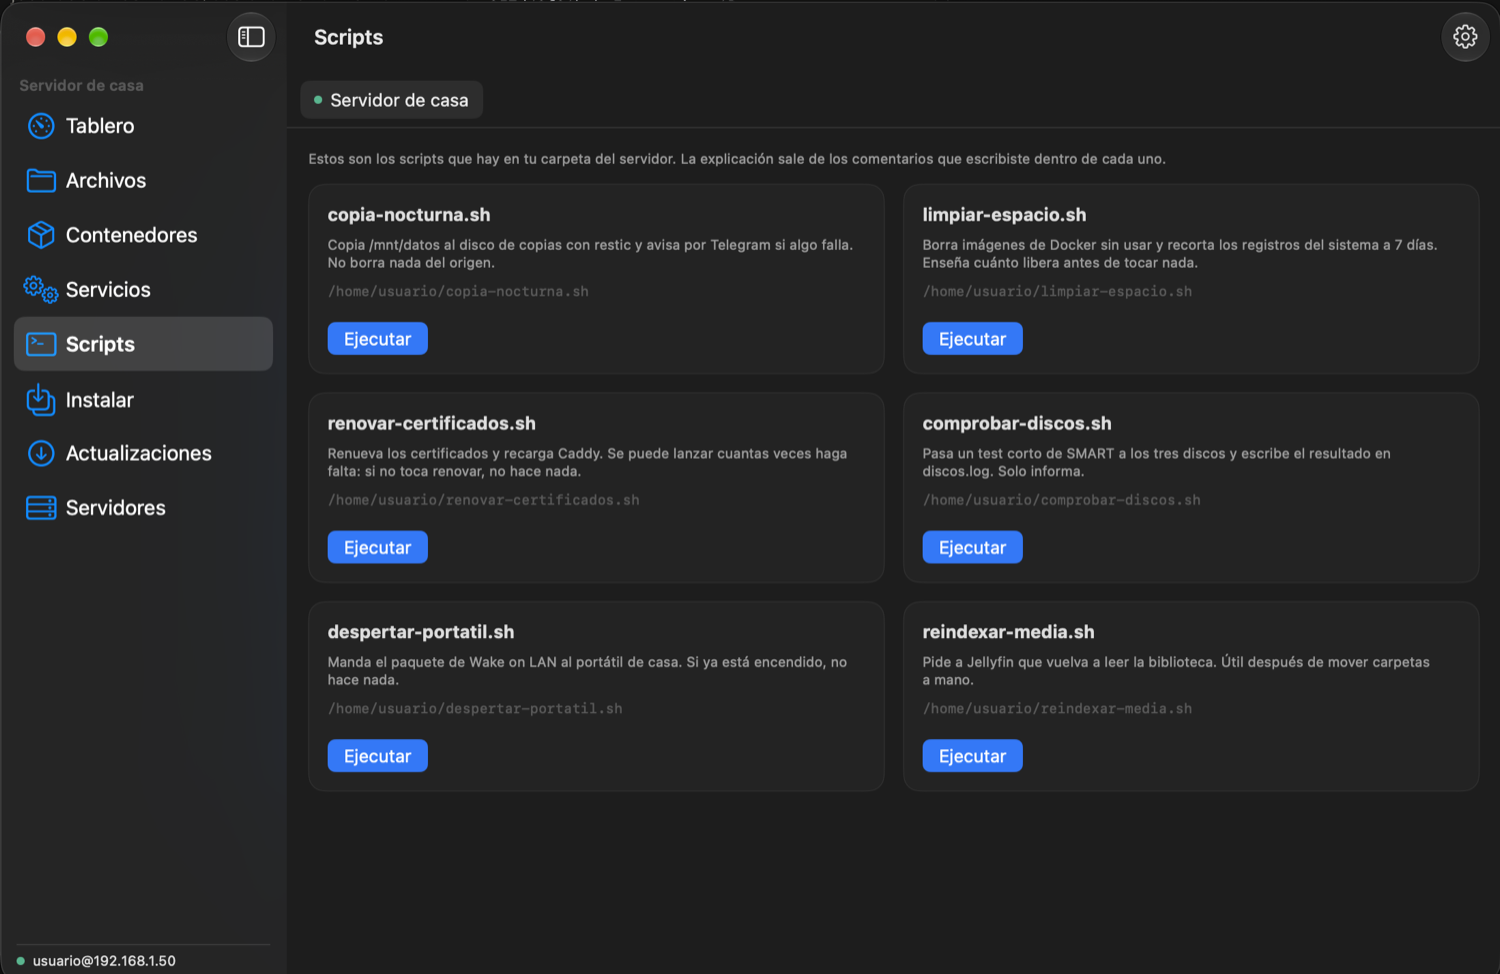Click path /home/usuario/comprobar-discos.sh
This screenshot has width=1500, height=974.
tap(1061, 500)
